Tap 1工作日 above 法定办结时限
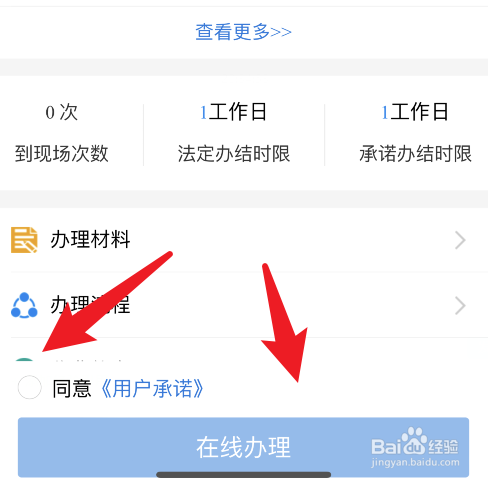488x480 pixels. click(x=233, y=112)
